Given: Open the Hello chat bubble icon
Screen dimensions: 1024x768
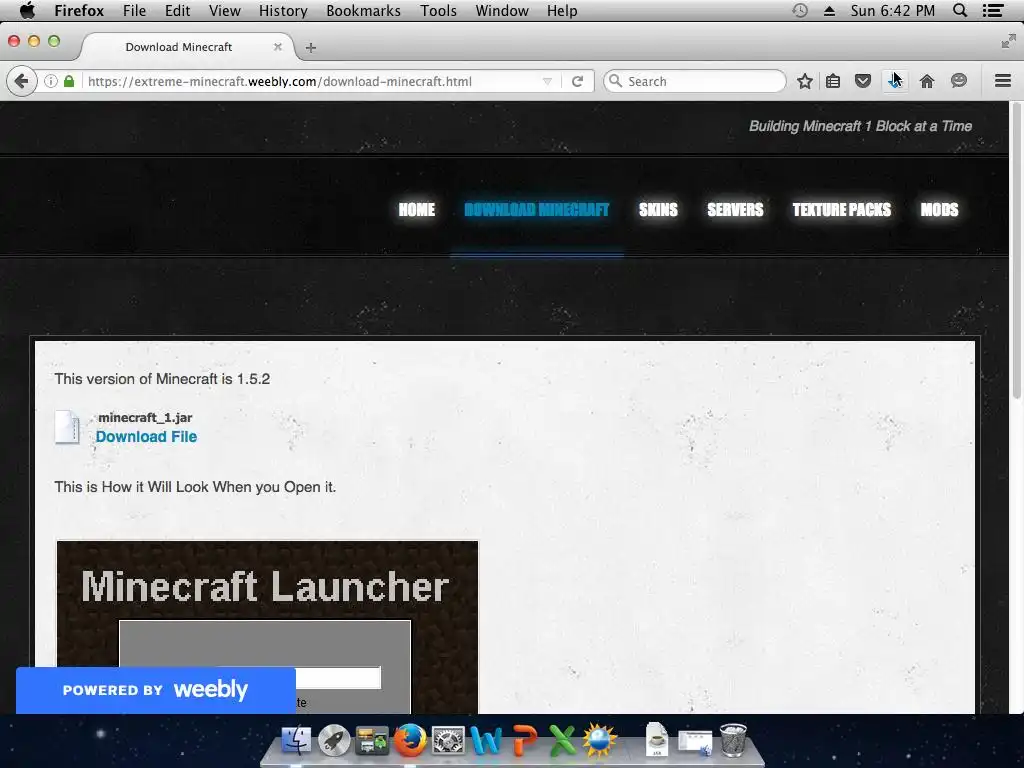Looking at the screenshot, I should click(x=958, y=81).
